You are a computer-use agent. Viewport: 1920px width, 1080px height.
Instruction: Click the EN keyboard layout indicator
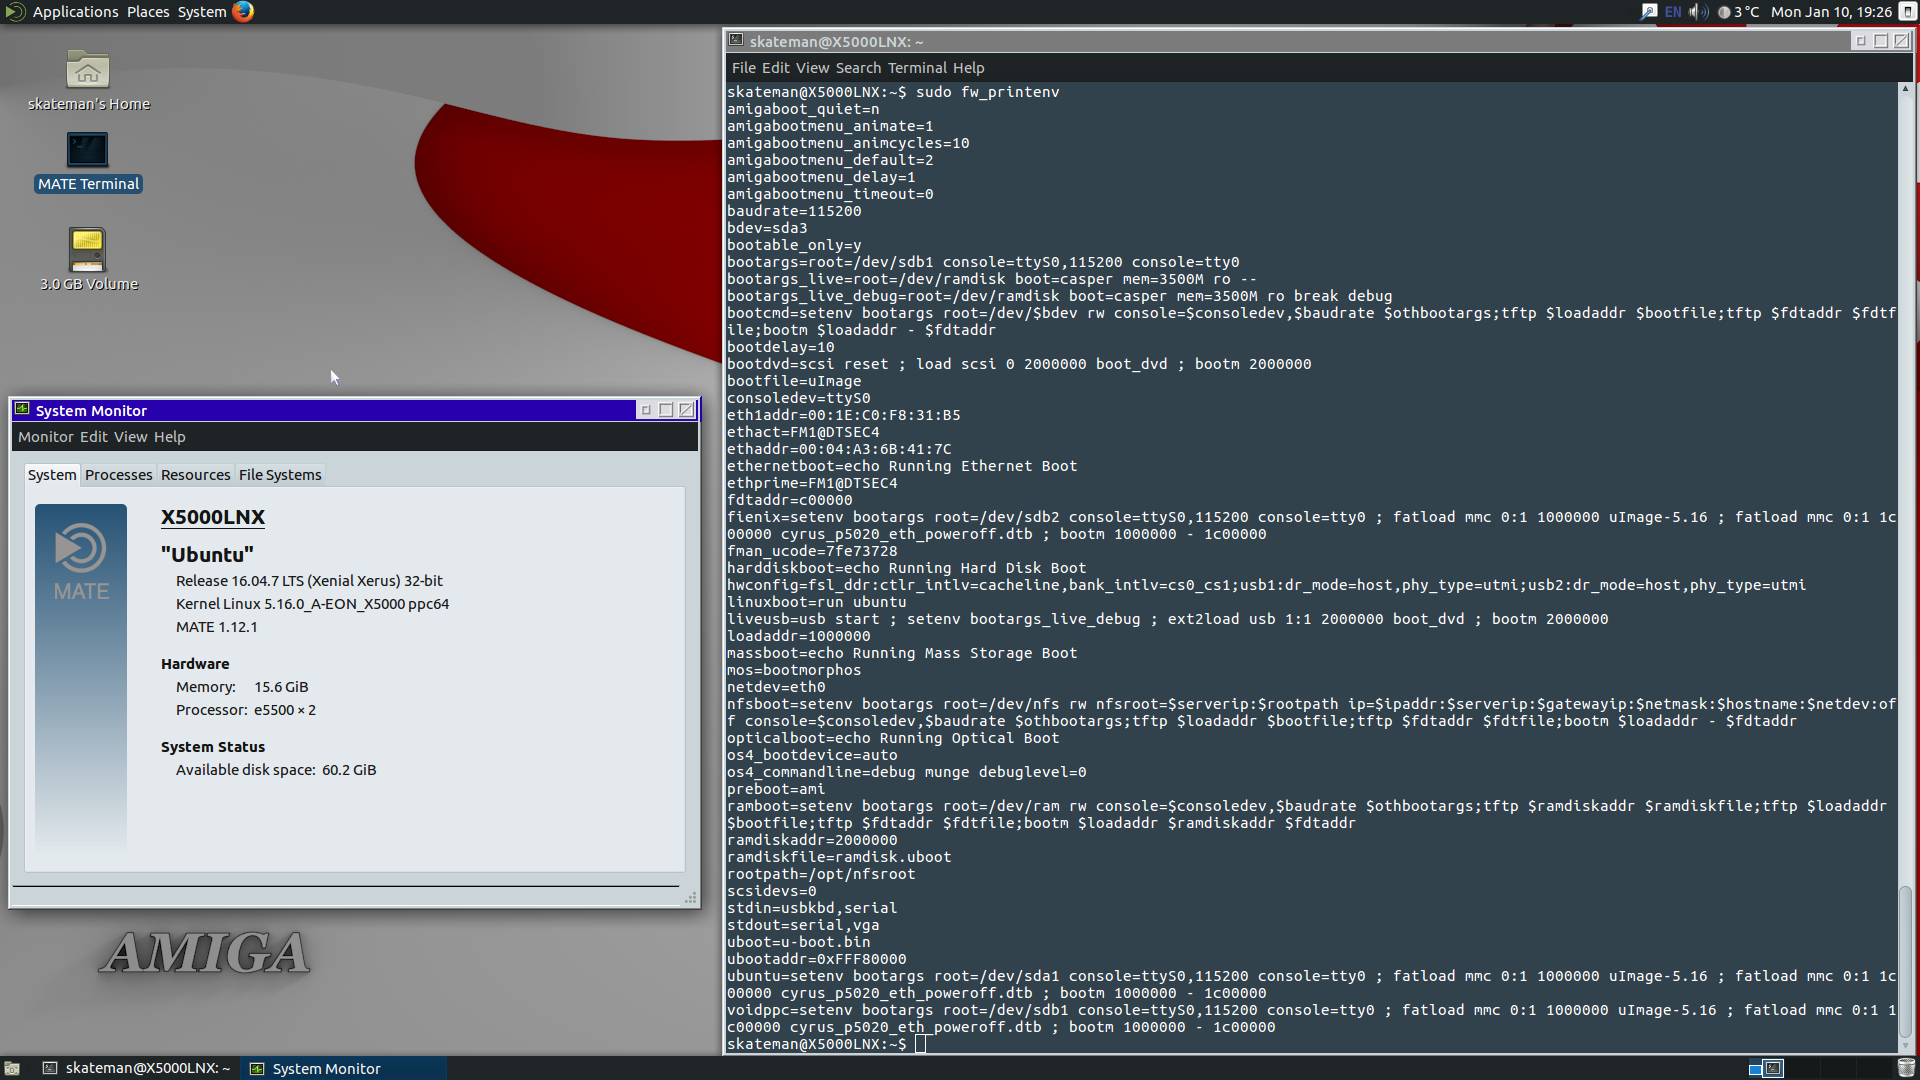pos(1673,12)
